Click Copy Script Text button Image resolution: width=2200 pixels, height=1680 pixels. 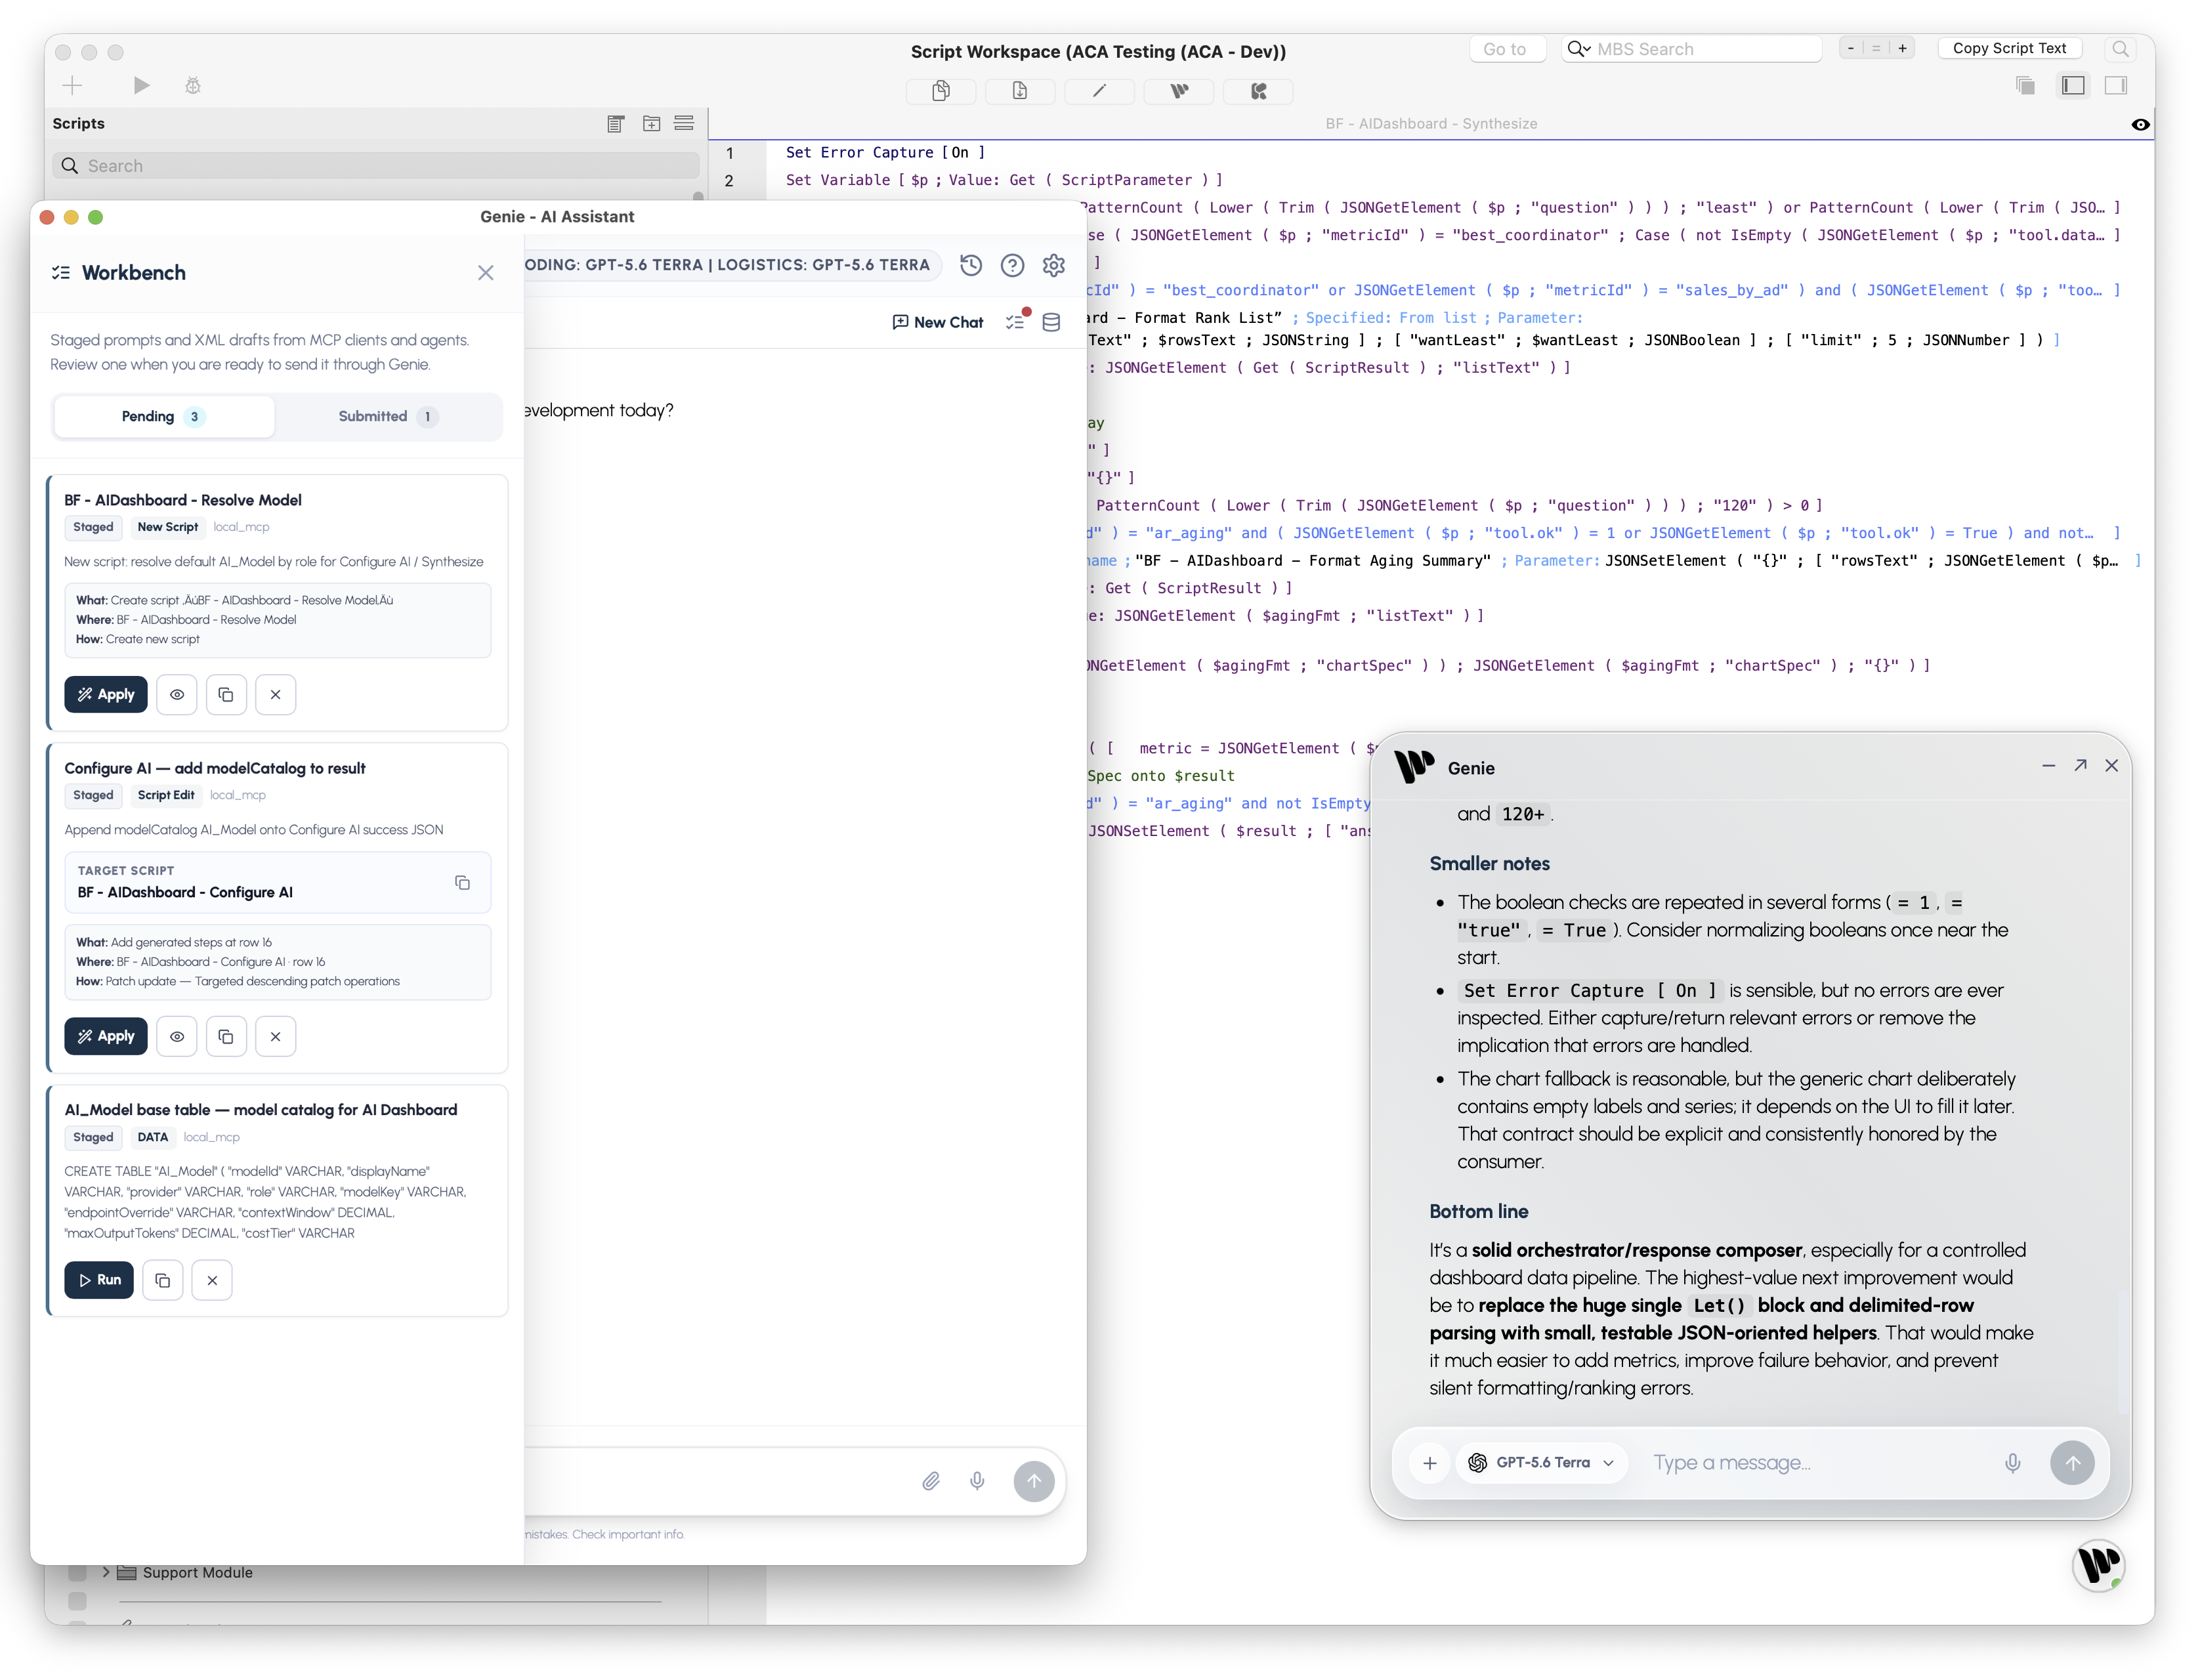(x=2009, y=48)
